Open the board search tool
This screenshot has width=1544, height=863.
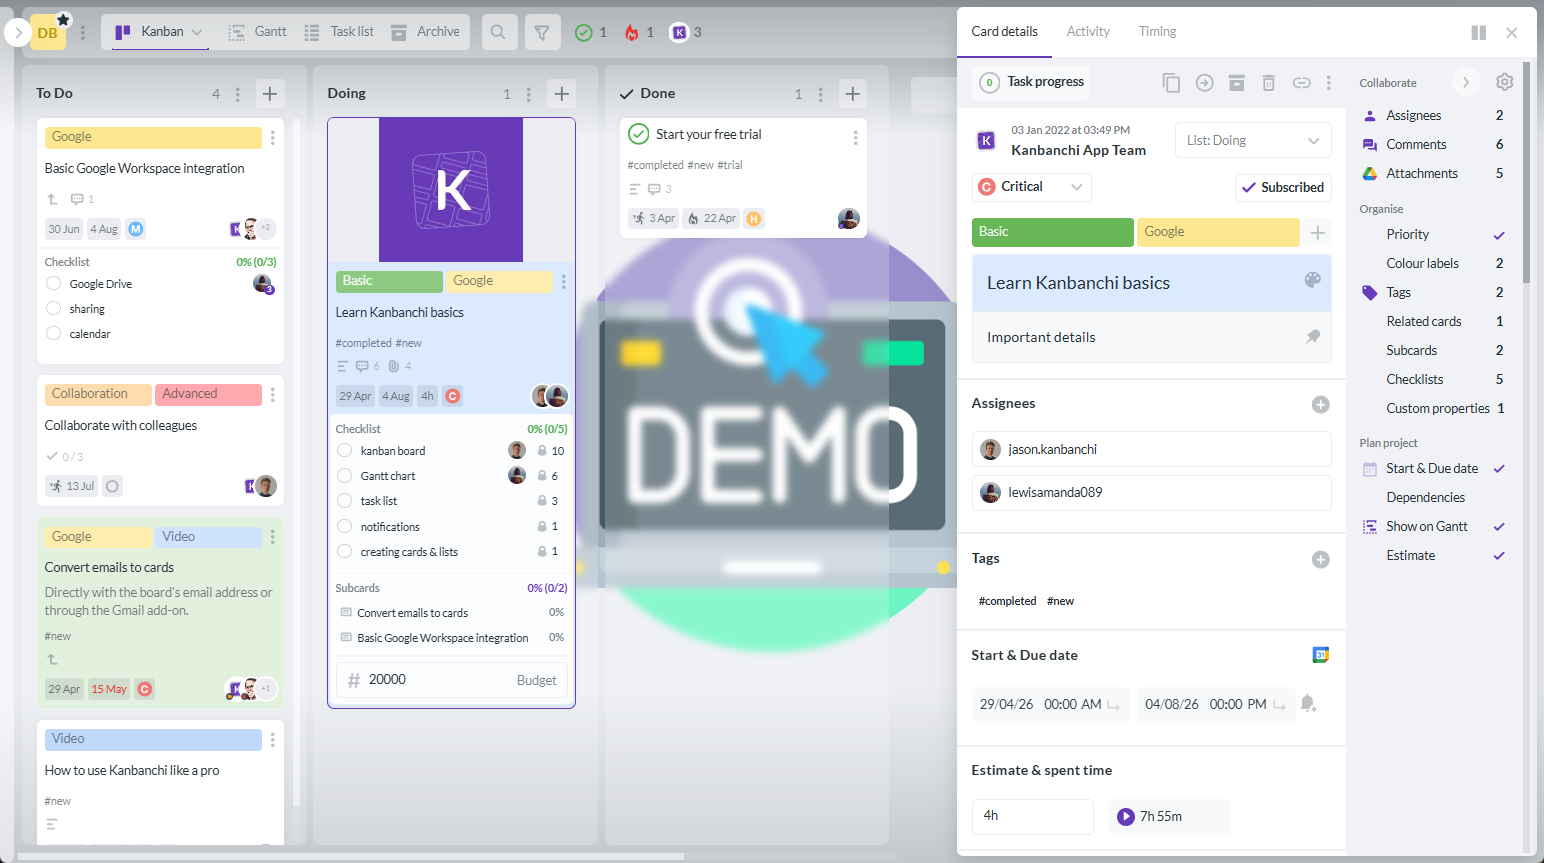(x=498, y=32)
